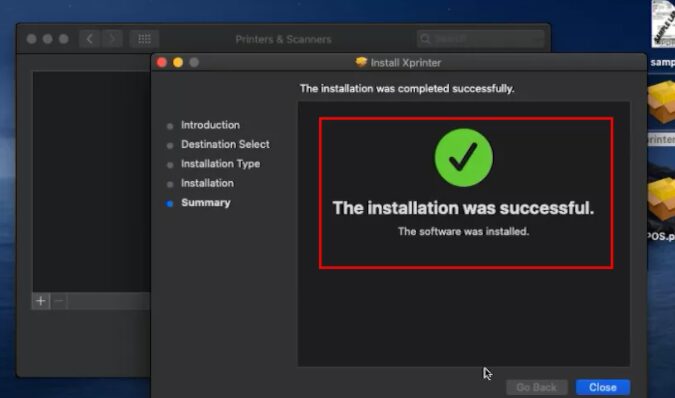
Task: Select the Installation step
Action: click(207, 183)
